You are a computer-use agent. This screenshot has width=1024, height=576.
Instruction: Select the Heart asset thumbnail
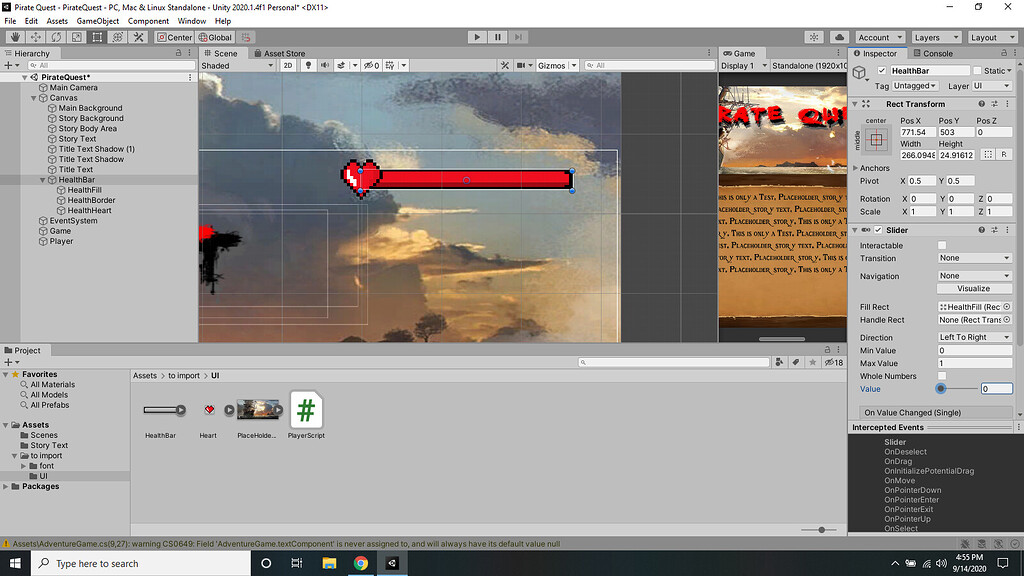207,409
